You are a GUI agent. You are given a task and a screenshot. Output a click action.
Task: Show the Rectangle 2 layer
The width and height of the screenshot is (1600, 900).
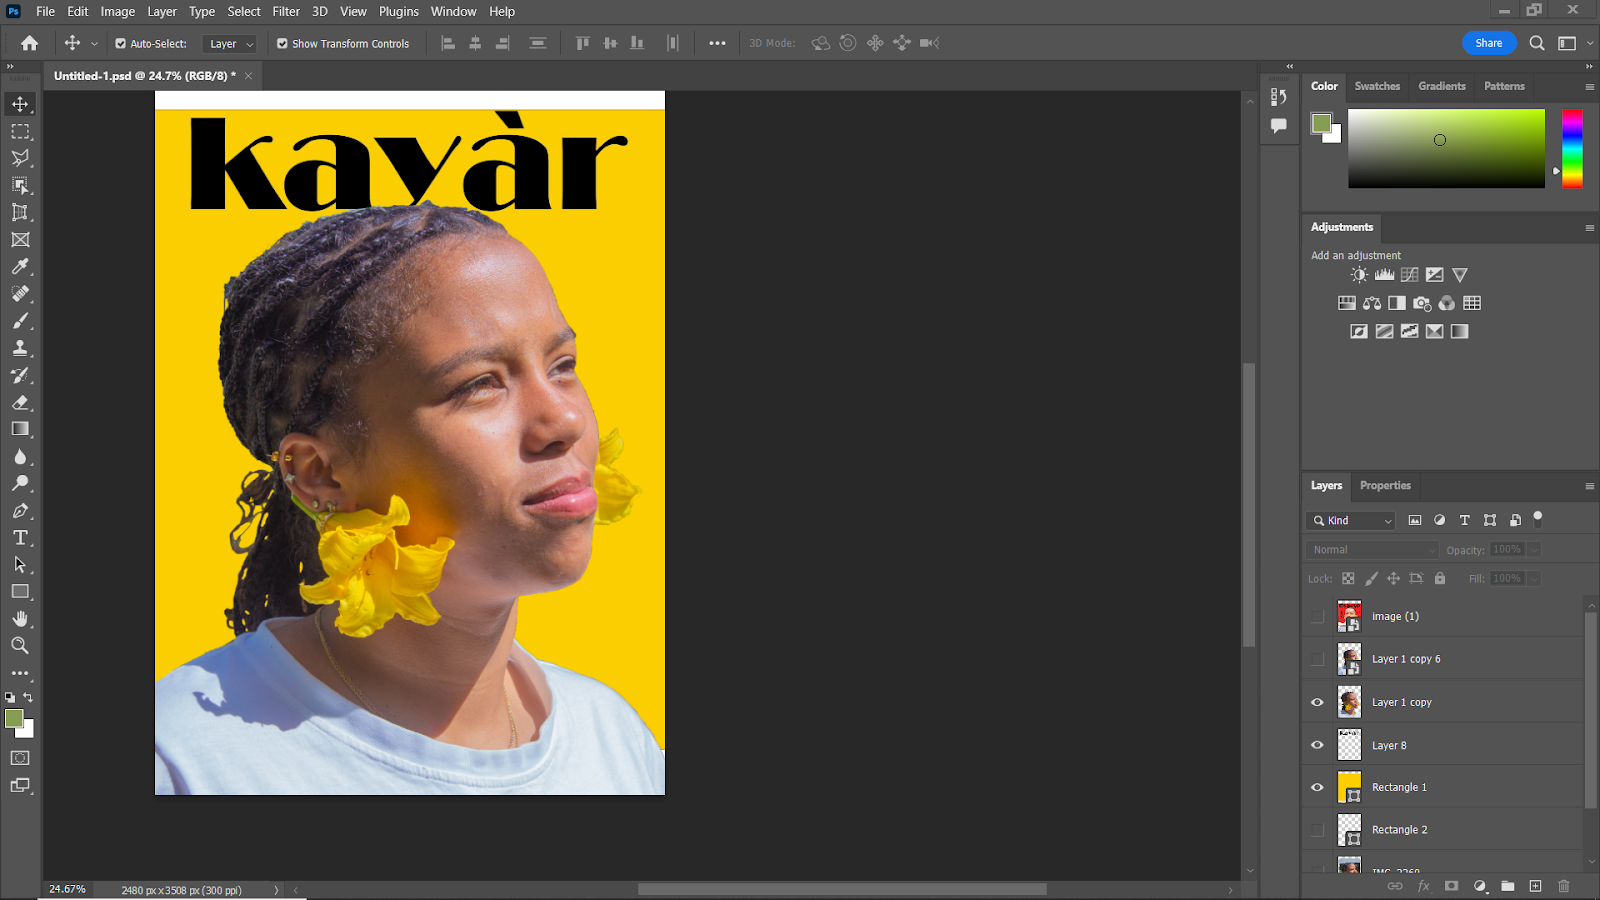pyautogui.click(x=1317, y=830)
